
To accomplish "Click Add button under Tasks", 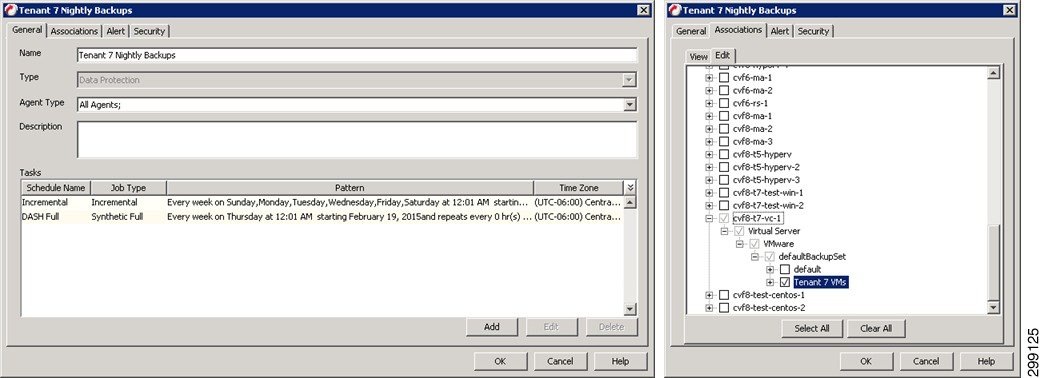I will click(491, 327).
